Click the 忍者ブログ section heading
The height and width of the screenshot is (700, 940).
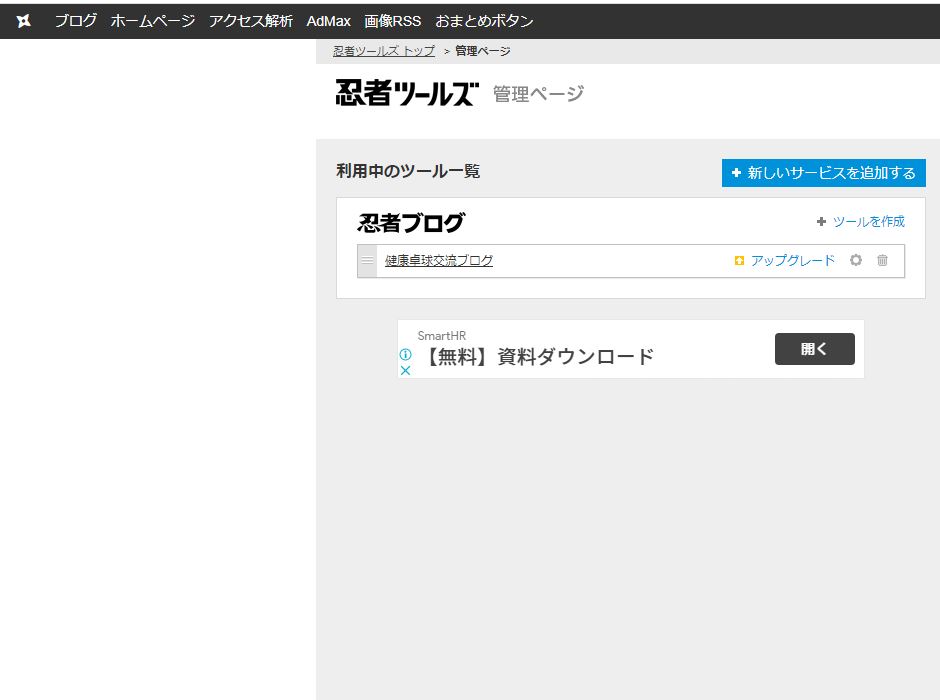[x=411, y=223]
